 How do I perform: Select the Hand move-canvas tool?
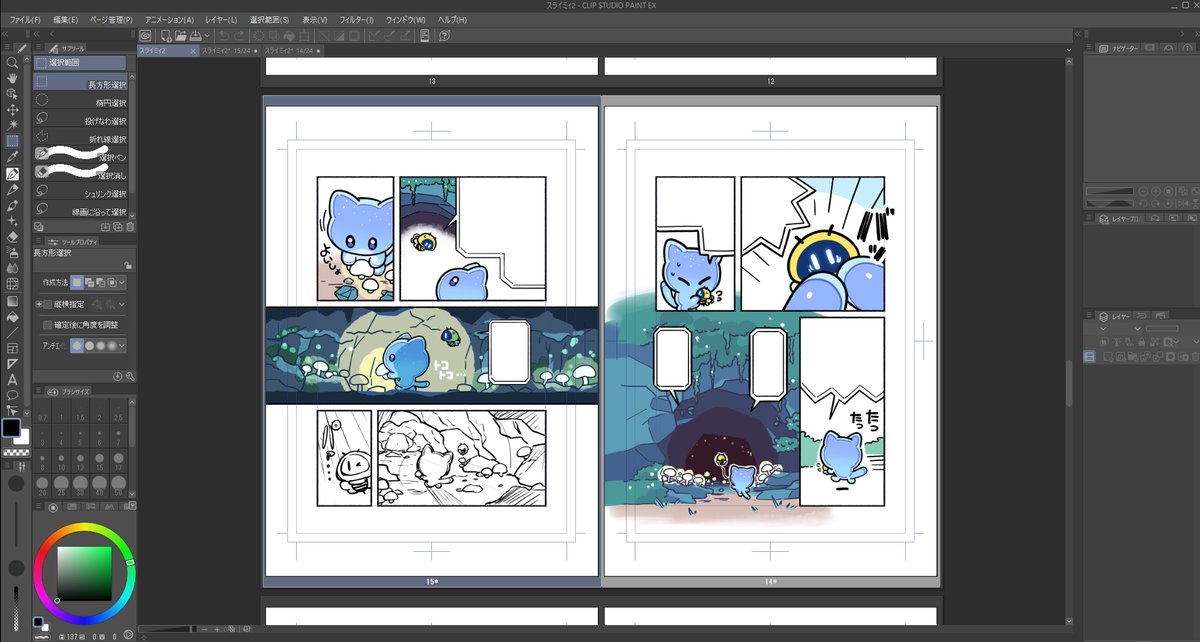tap(13, 78)
